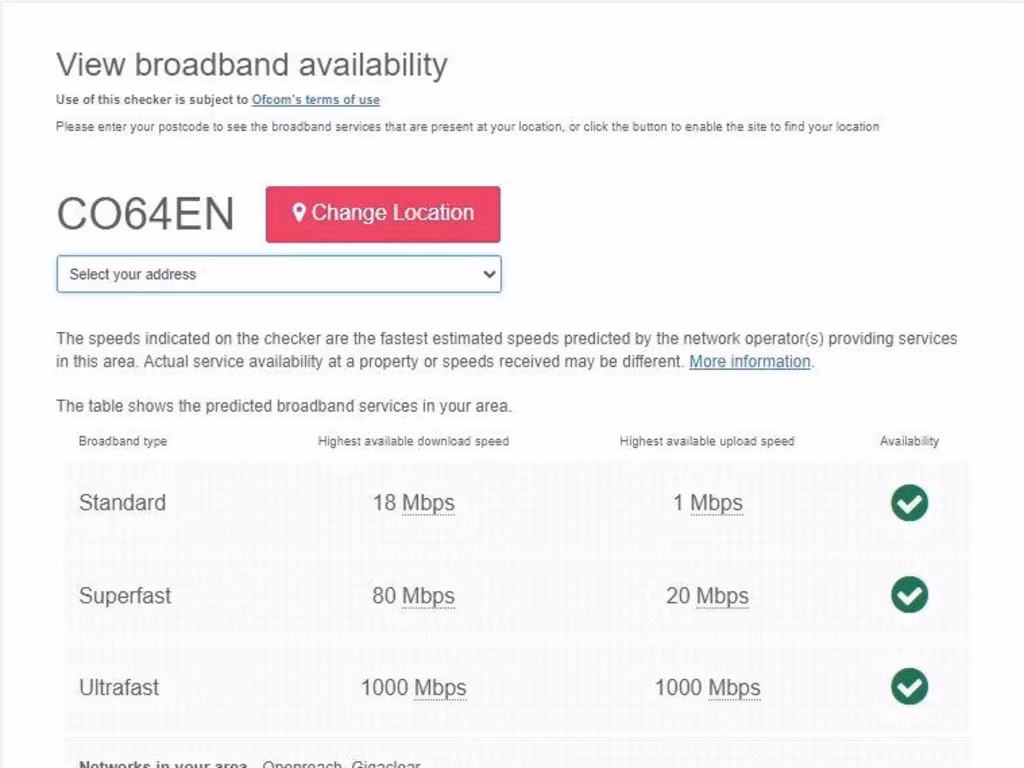This screenshot has height=768, width=1024.
Task: Click the chevron arrow of the address selector
Action: (x=489, y=274)
